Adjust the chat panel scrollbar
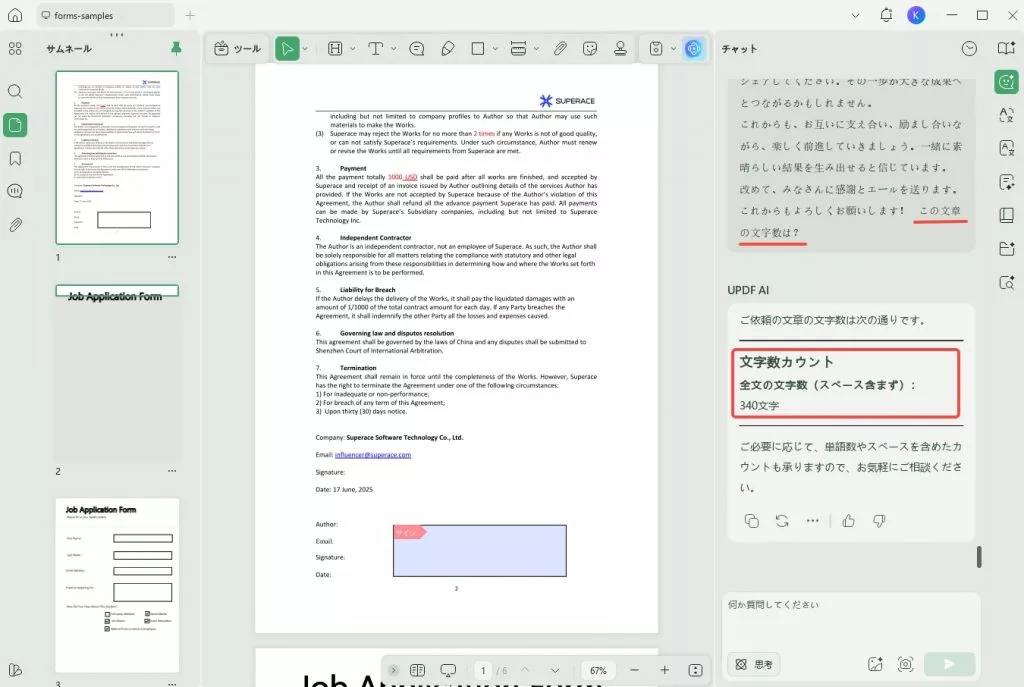1024x687 pixels. 979,556
